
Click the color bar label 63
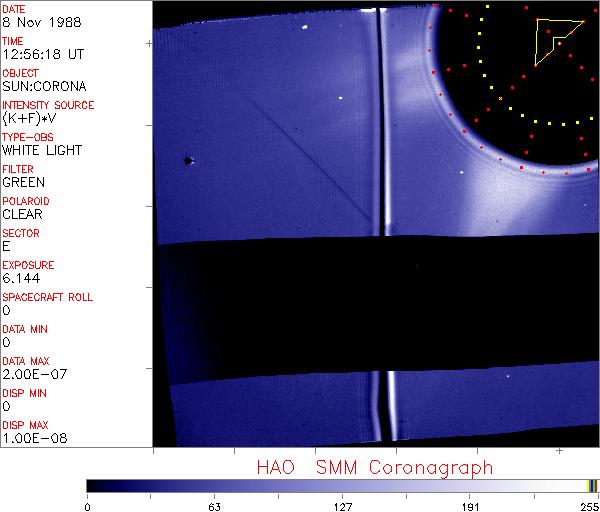point(214,507)
